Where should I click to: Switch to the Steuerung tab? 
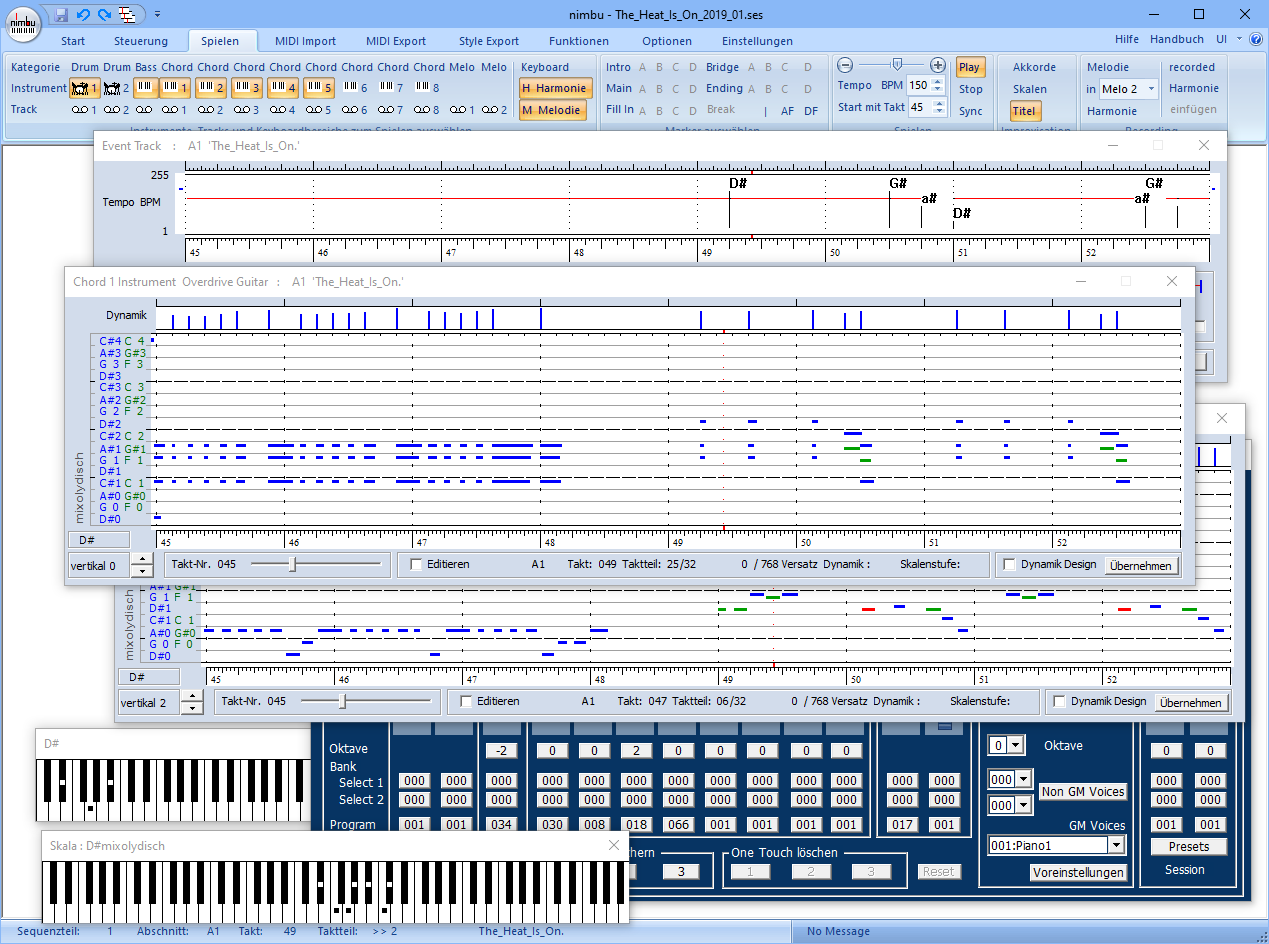pos(141,41)
